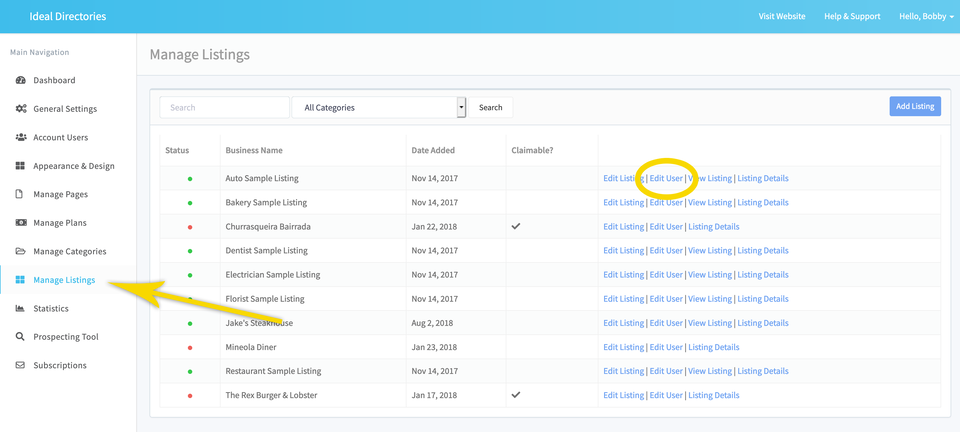The image size is (960, 432).
Task: Edit Listing for The Rex Burger & Lobster
Action: click(x=623, y=396)
